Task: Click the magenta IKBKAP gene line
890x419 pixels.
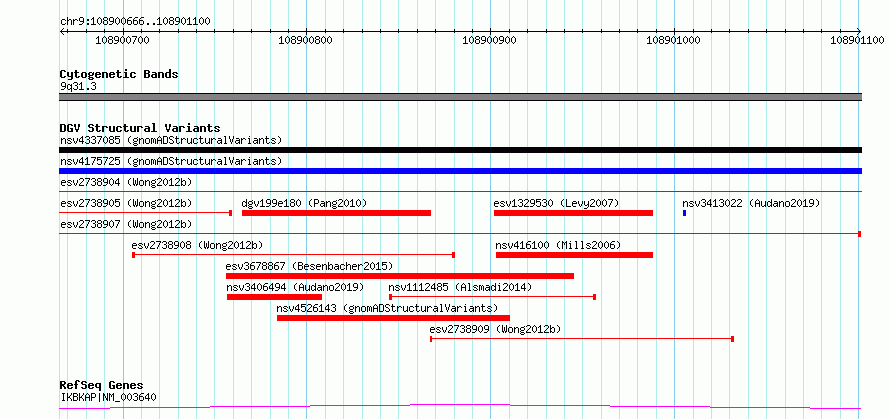Action: point(460,406)
